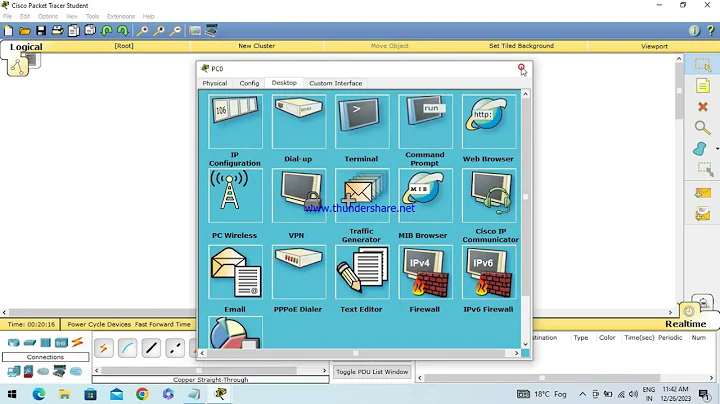The image size is (720, 404).
Task: Open the Options menu
Action: click(48, 16)
